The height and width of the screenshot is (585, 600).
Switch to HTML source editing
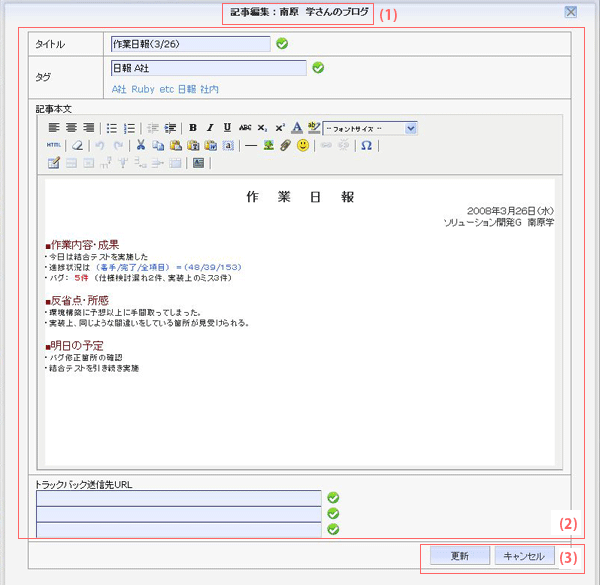(x=54, y=145)
